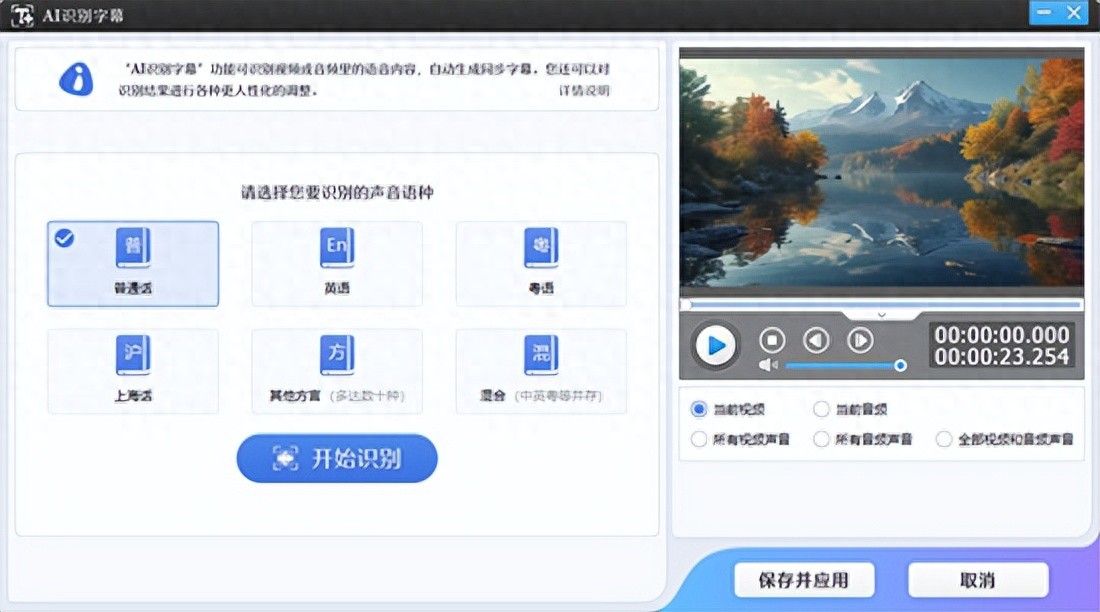1100x612 pixels.
Task: Click the 开始识别 start recognition button
Action: 337,459
